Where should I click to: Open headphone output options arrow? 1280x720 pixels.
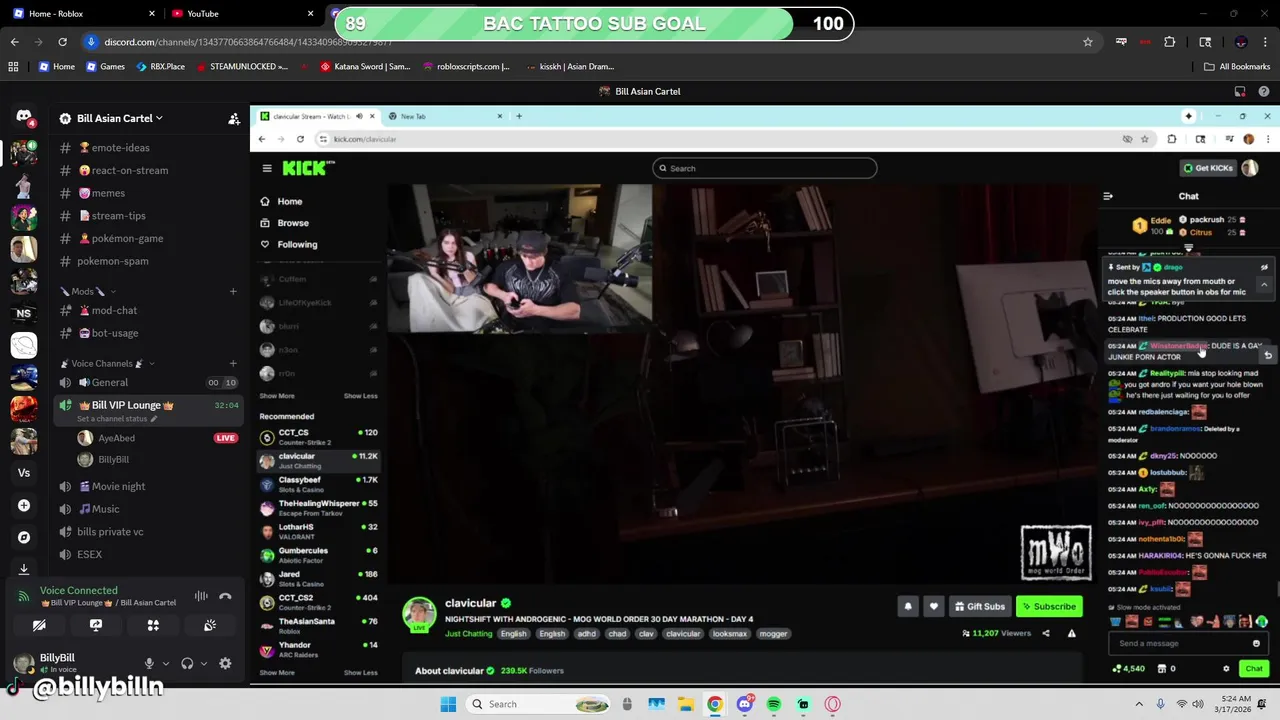tap(204, 663)
